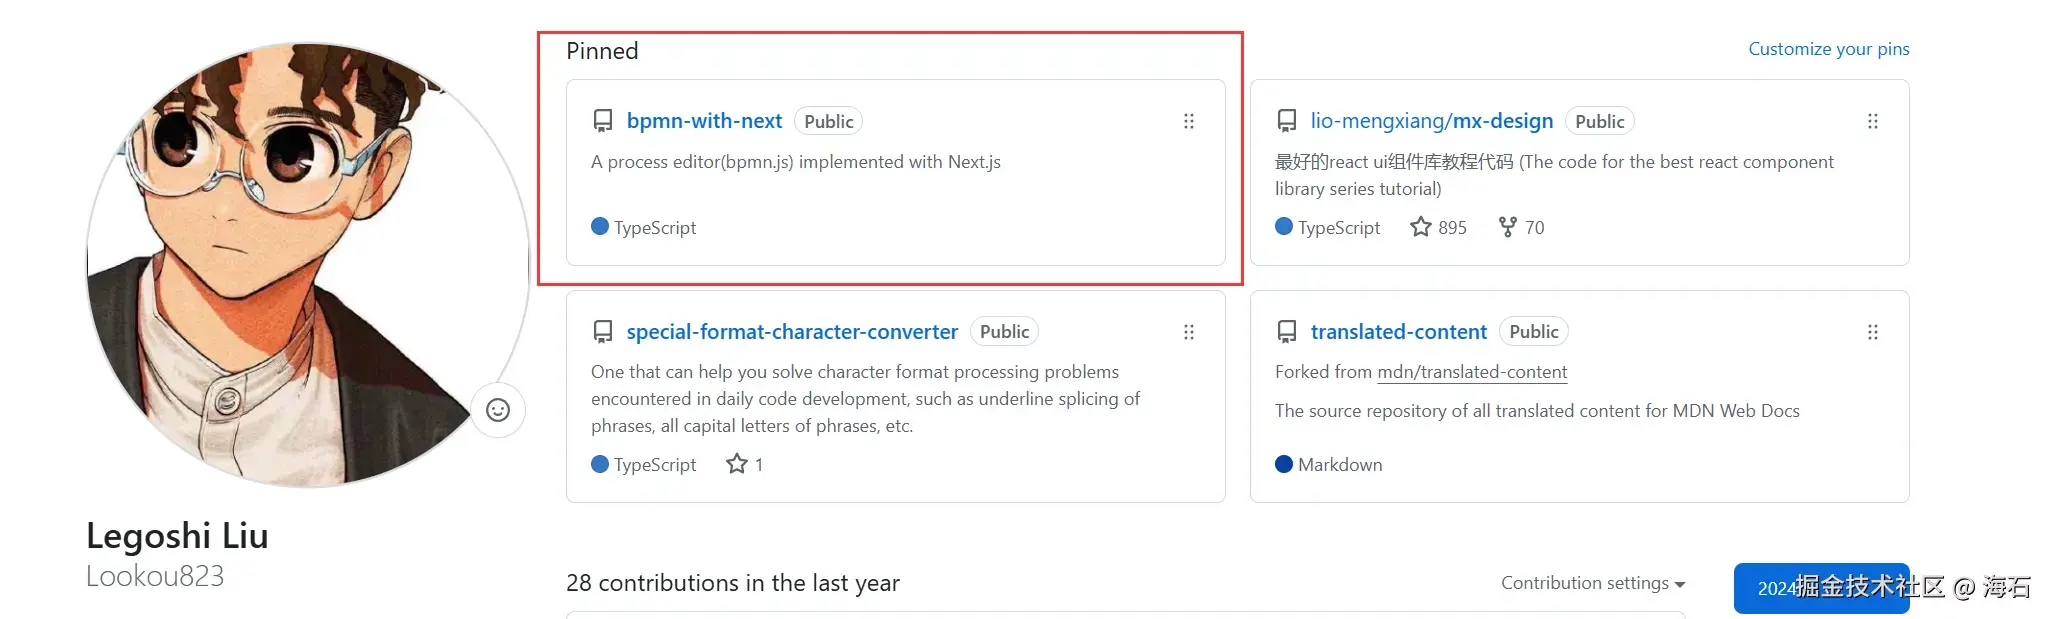Click the set status smiley icon
The height and width of the screenshot is (619, 2050).
point(498,410)
